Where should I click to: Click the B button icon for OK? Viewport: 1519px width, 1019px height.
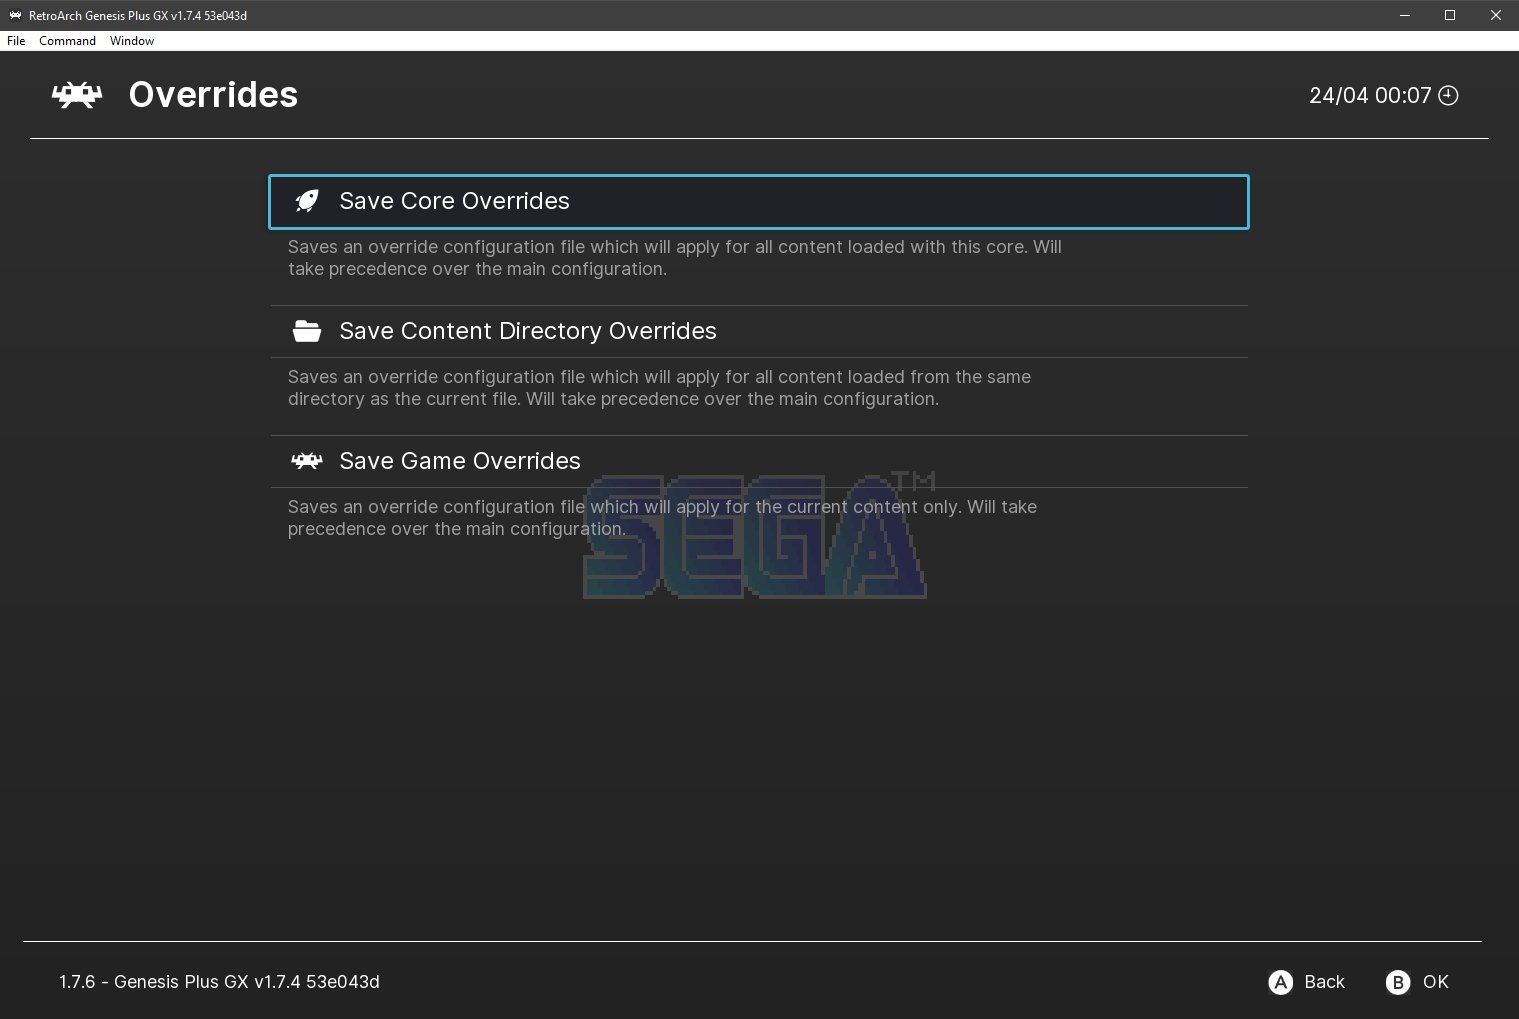coord(1398,982)
